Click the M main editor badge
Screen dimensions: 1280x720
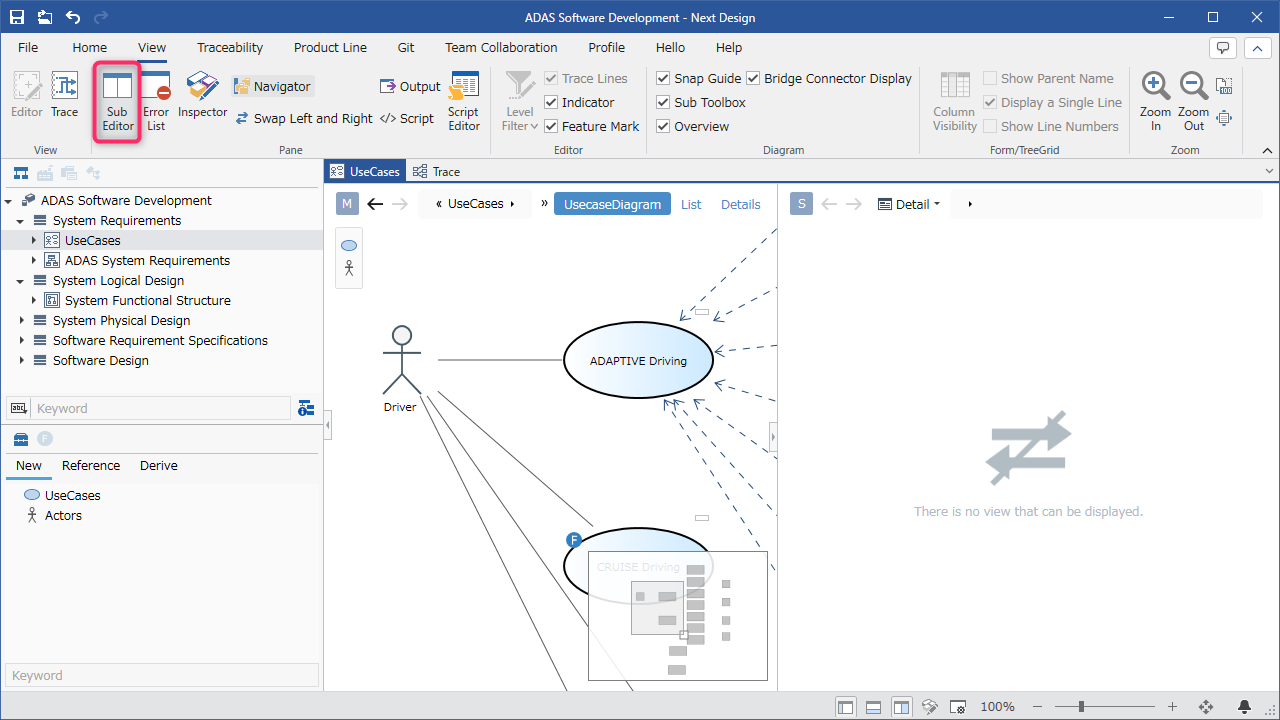click(347, 204)
